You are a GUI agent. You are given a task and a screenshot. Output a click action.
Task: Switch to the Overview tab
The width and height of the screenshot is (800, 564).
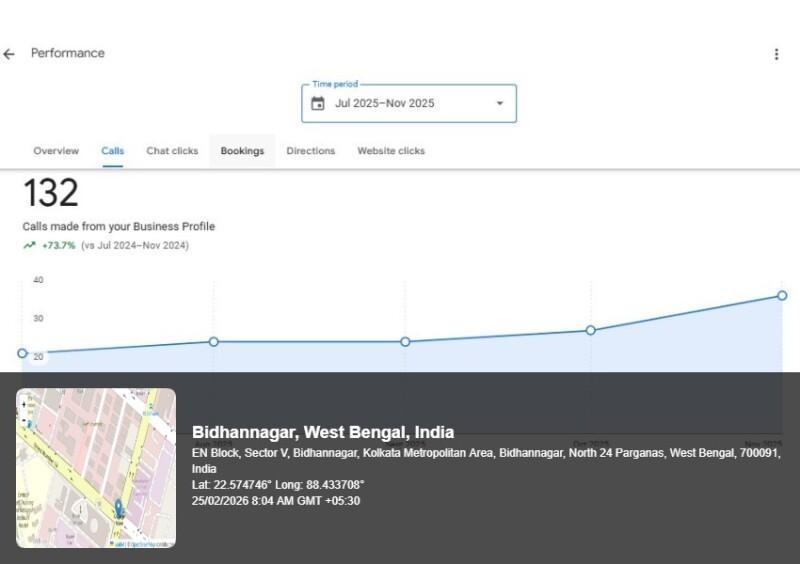point(56,151)
